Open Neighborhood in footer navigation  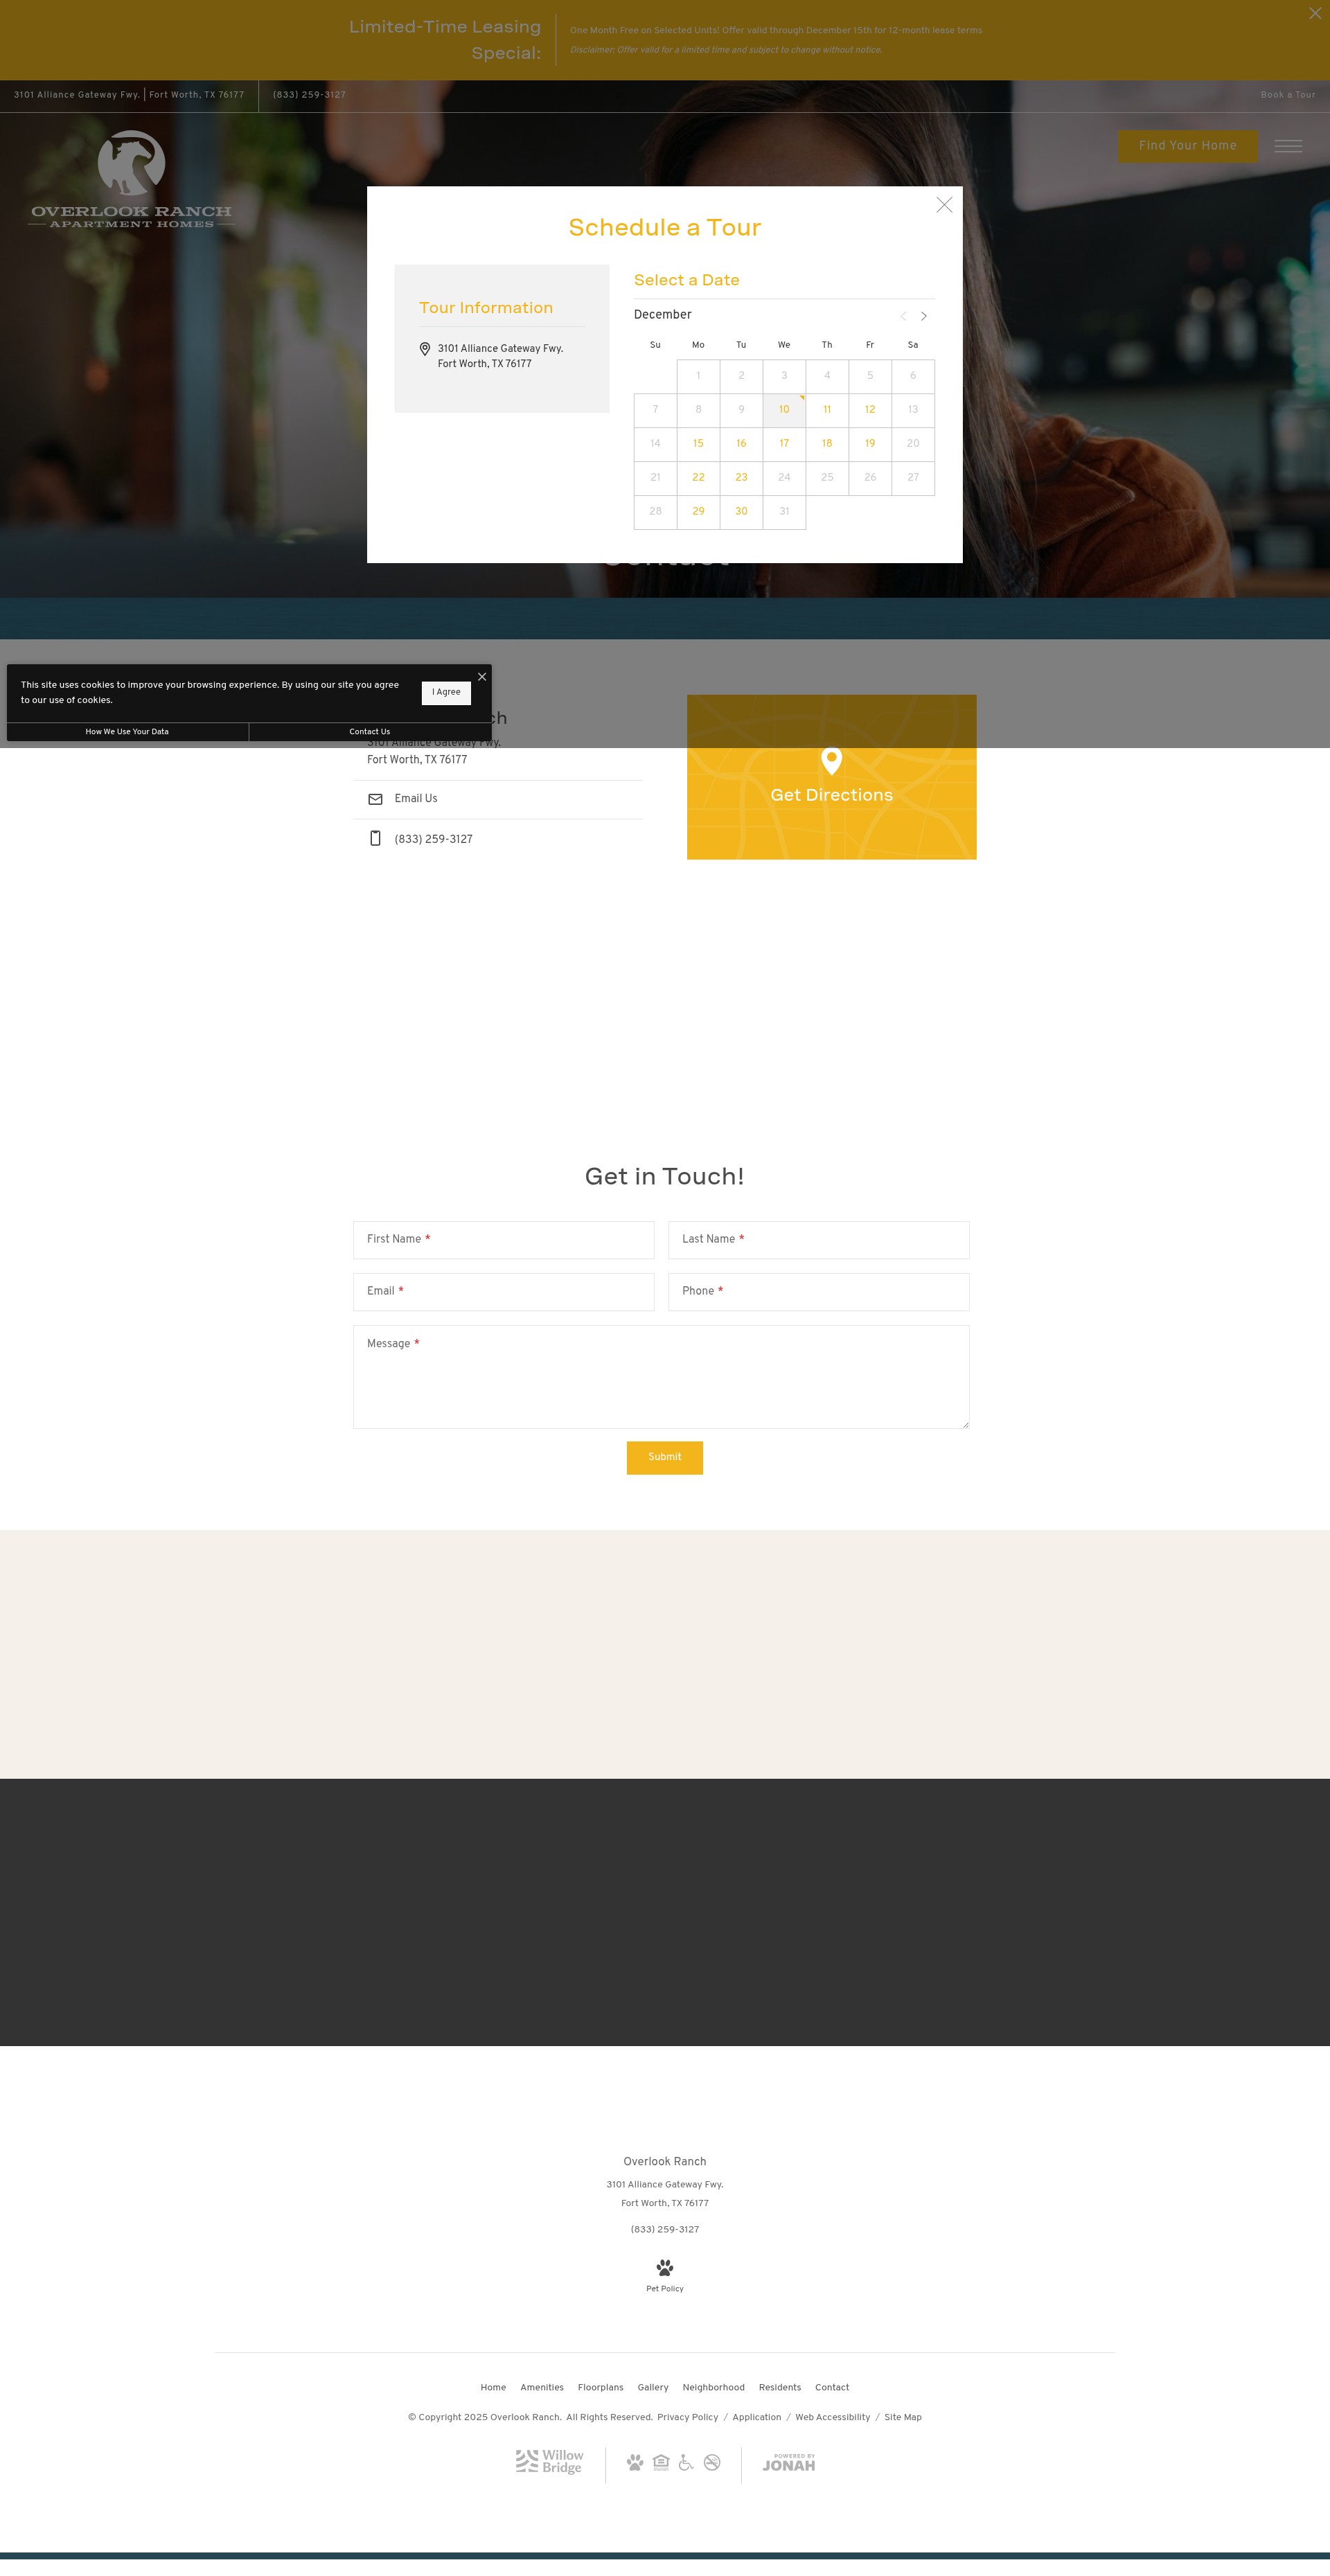pyautogui.click(x=713, y=2387)
